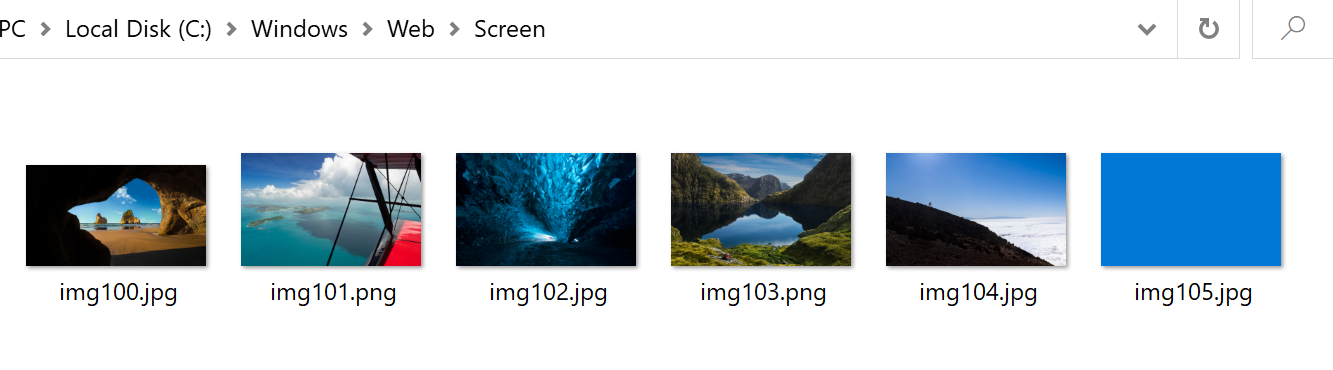
Task: Select the ice cave thumbnail img102
Action: click(x=546, y=209)
